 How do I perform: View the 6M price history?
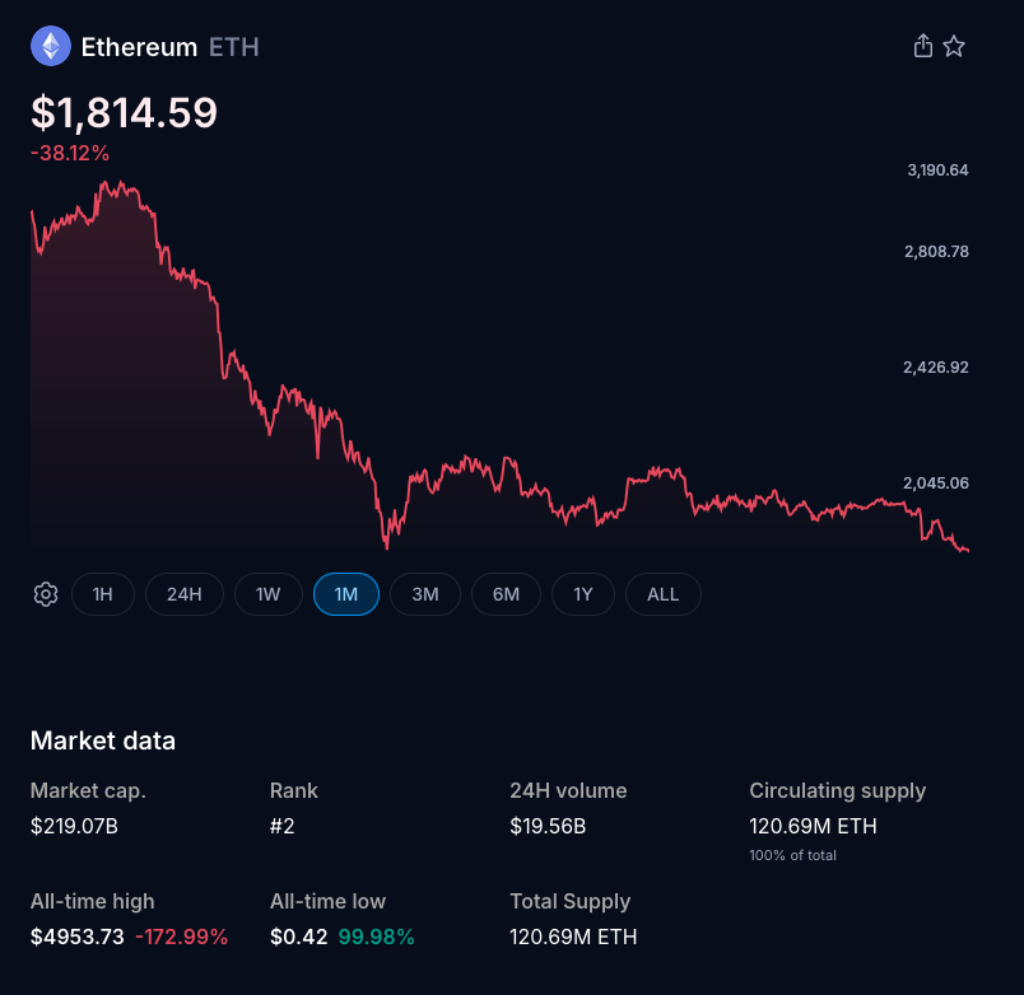(506, 594)
